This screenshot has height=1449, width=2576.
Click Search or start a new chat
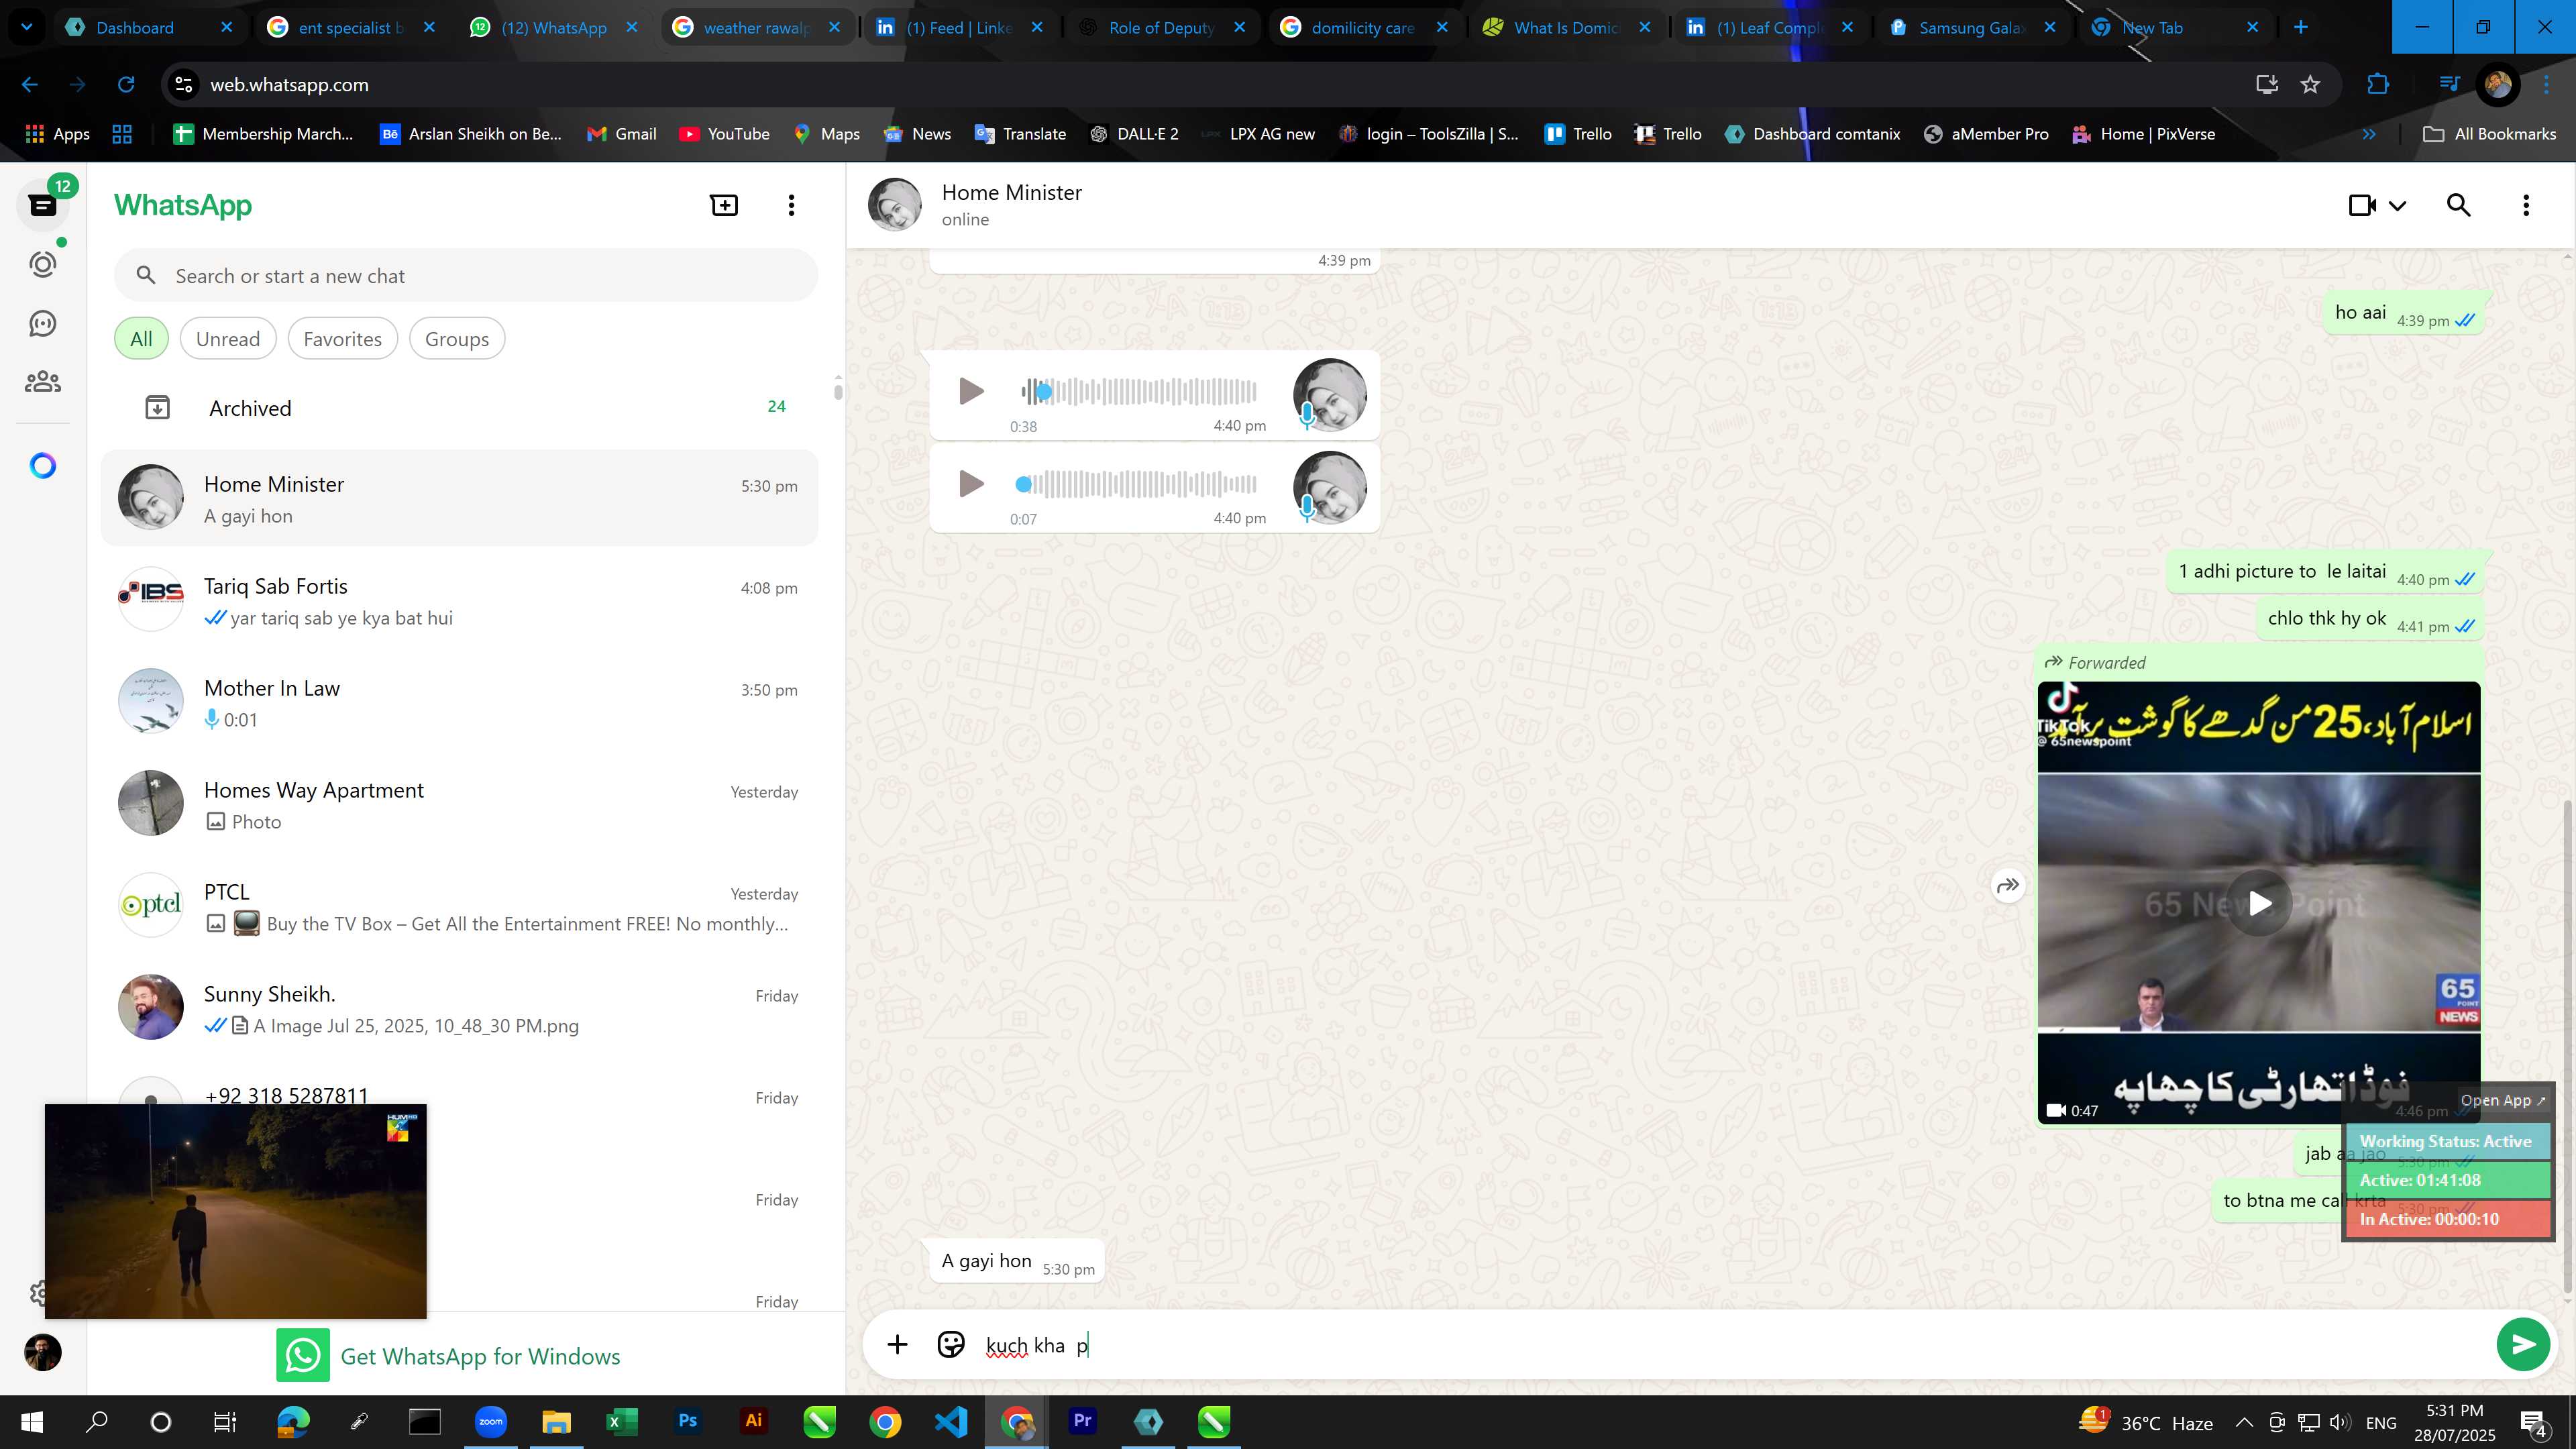466,276
